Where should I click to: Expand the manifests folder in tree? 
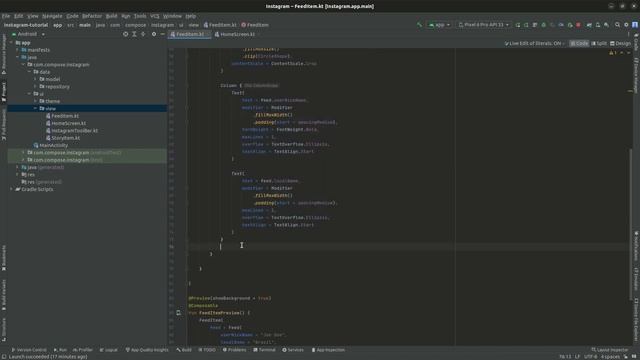(18, 50)
